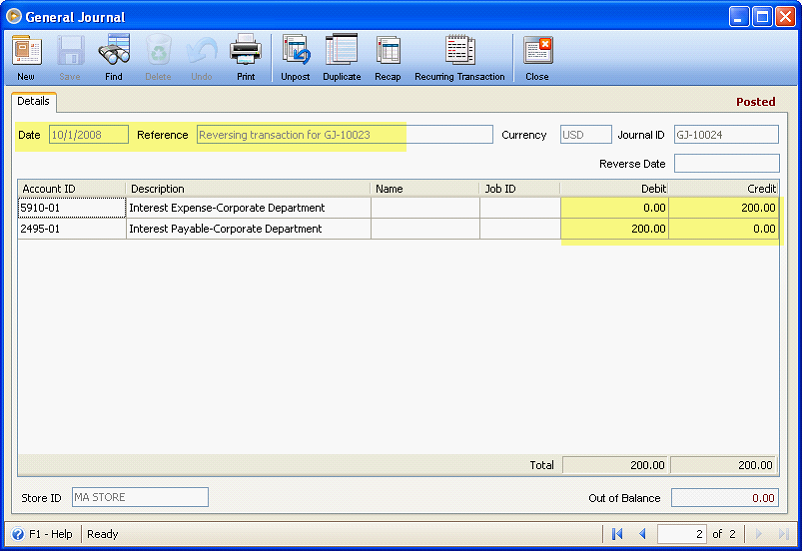
Task: Click the Debit column header
Action: (x=614, y=188)
